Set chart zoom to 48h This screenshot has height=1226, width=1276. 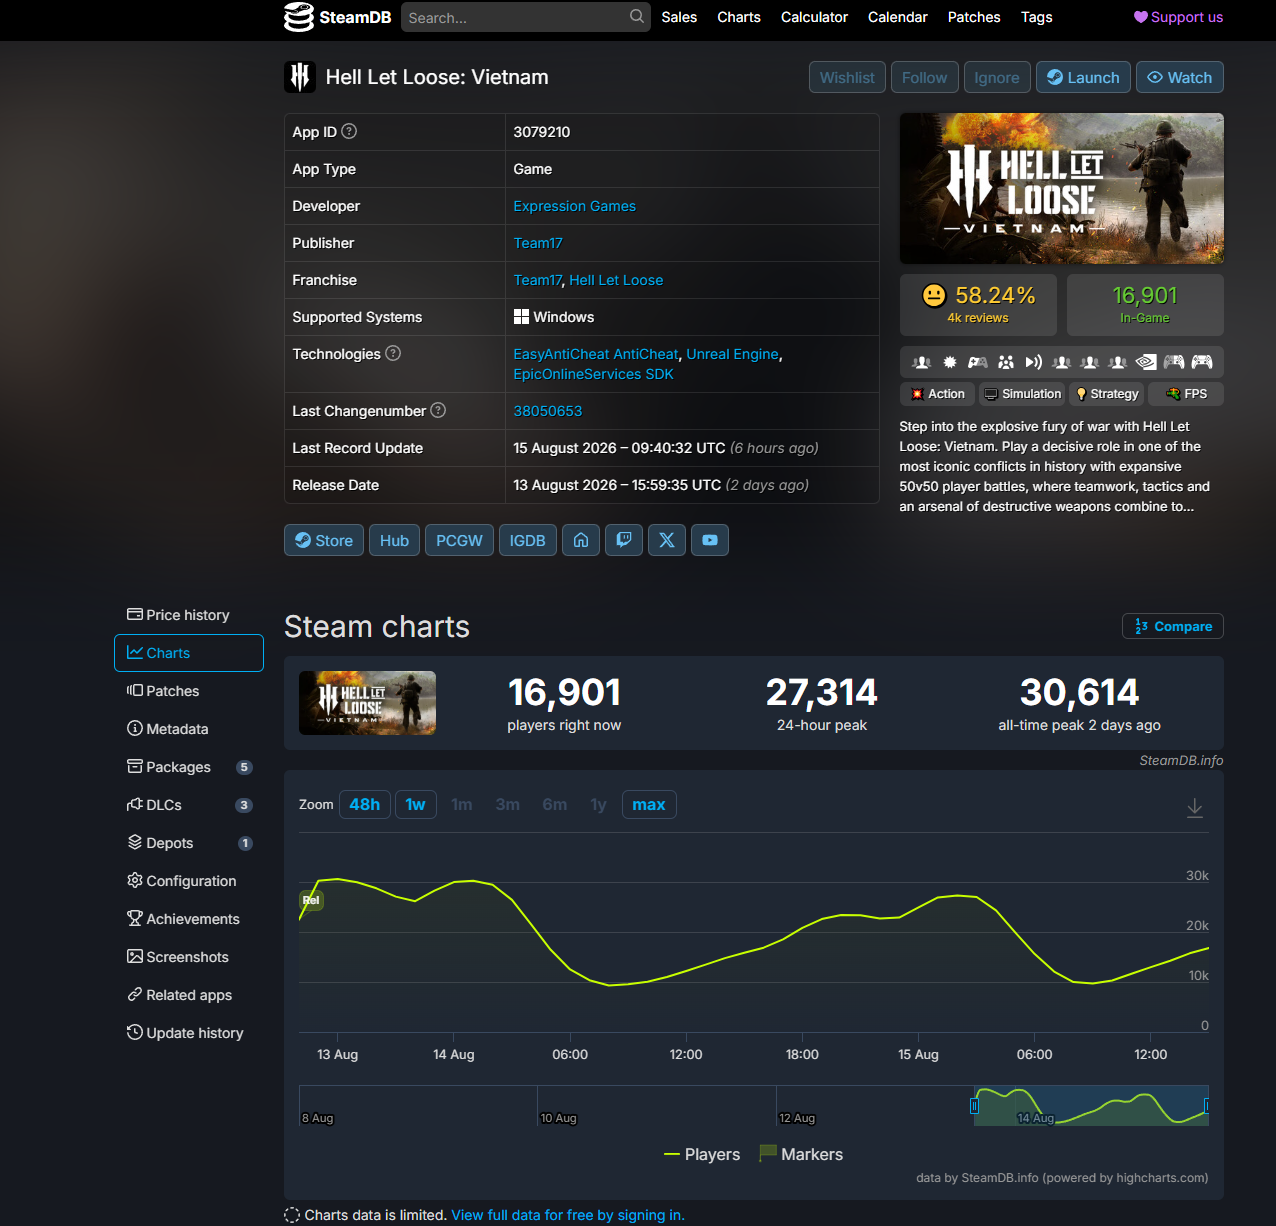click(365, 804)
